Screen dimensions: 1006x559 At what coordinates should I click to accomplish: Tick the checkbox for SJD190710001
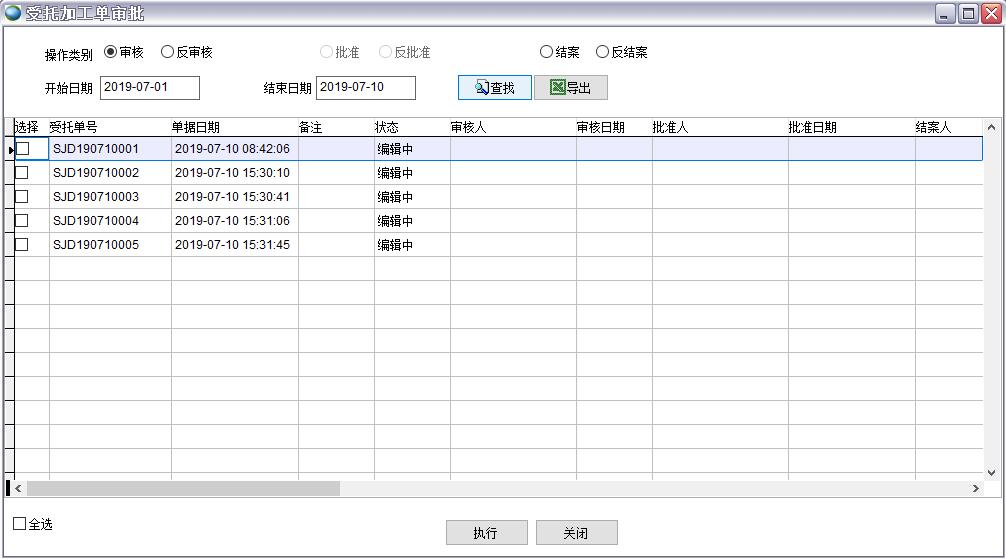click(22, 149)
